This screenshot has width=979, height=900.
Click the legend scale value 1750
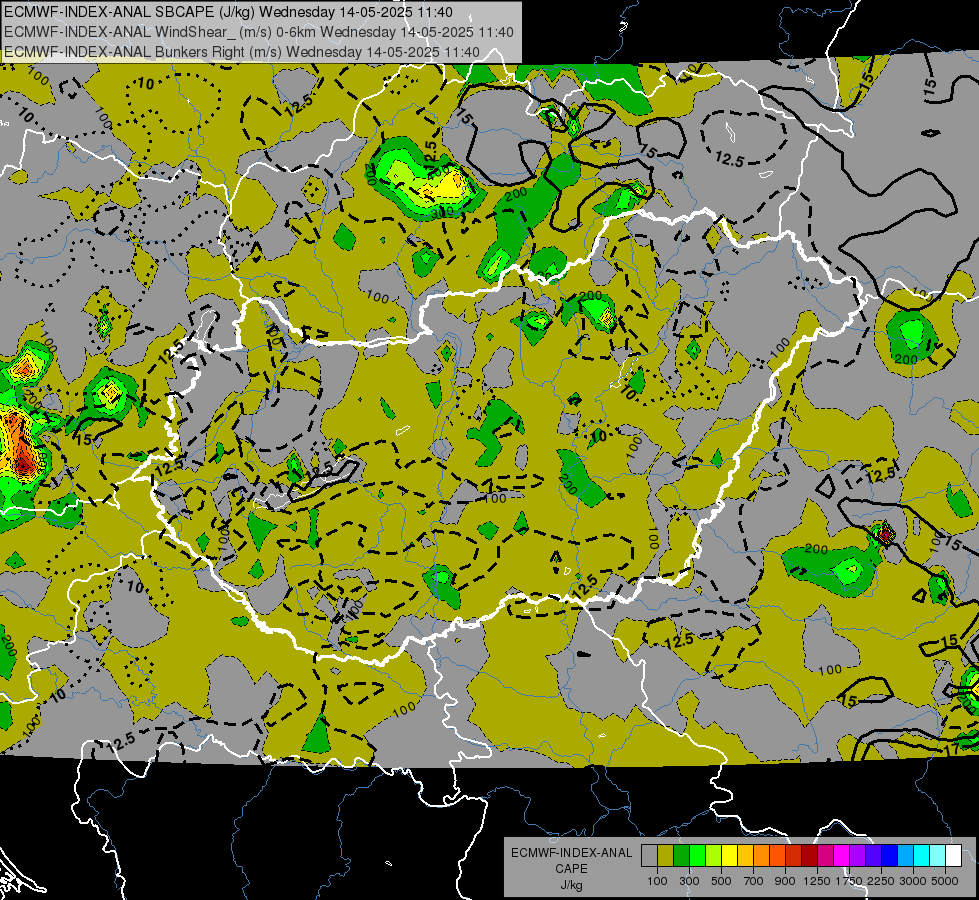click(x=849, y=881)
